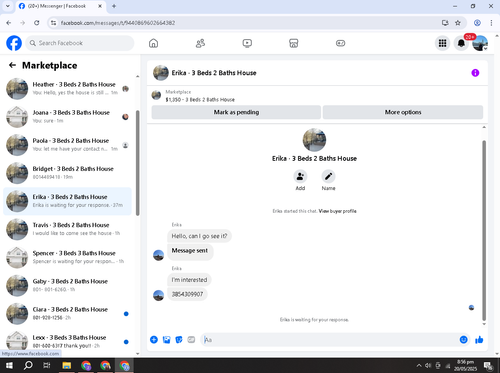The image size is (500, 373).
Task: Click the More options button
Action: (403, 112)
